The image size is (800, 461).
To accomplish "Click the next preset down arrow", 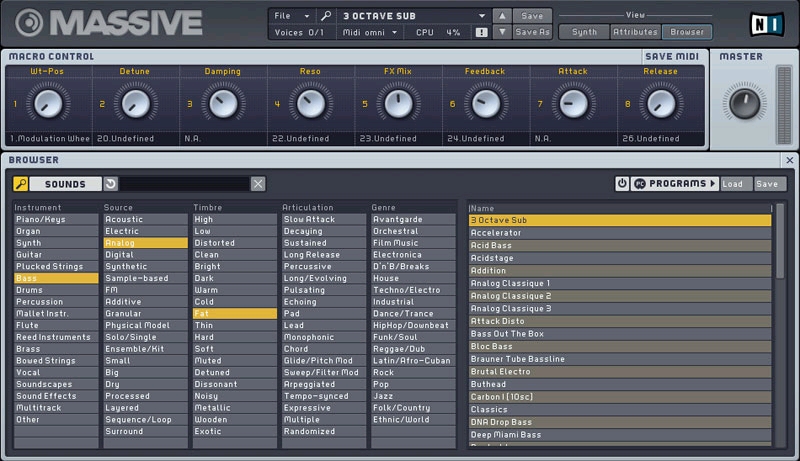I will coord(502,32).
